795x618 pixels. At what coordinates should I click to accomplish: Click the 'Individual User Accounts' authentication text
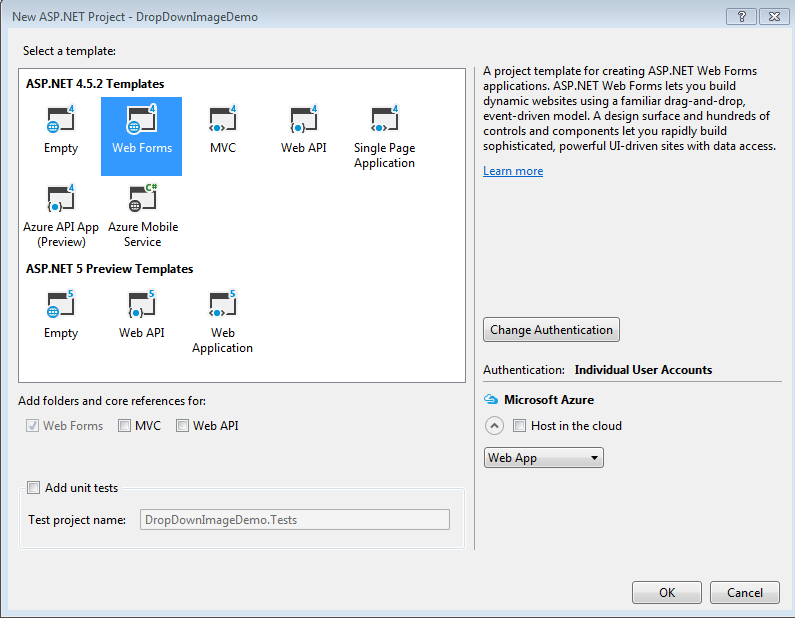coord(643,370)
